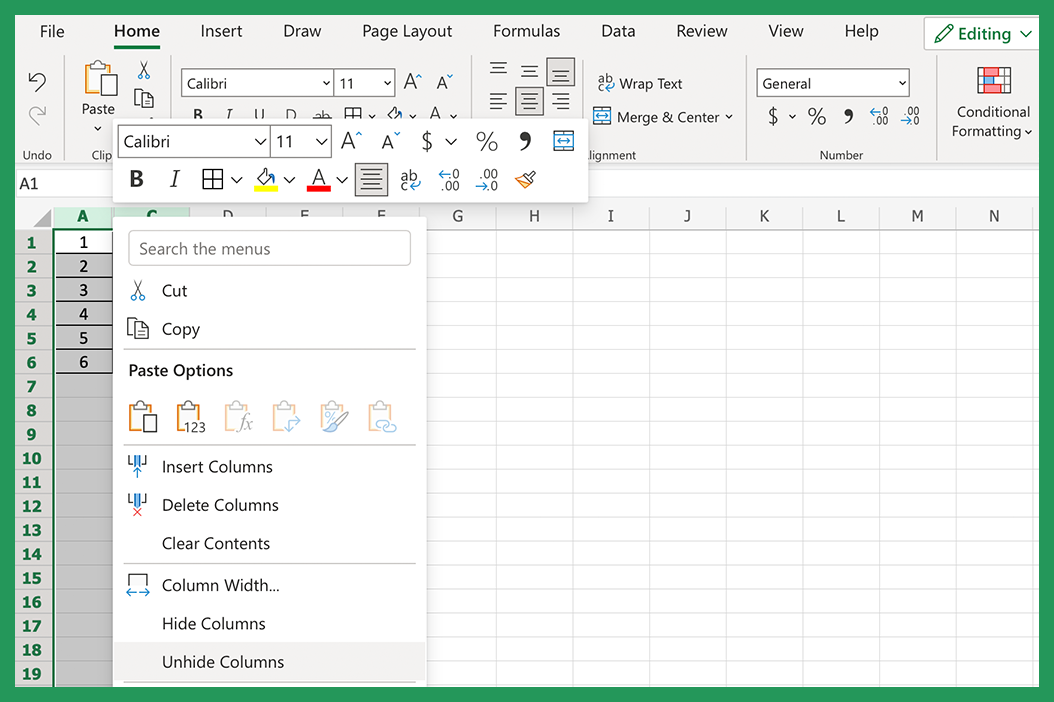Switch to the Formulas ribbon tab
Screen dimensions: 1054x702
coord(526,31)
